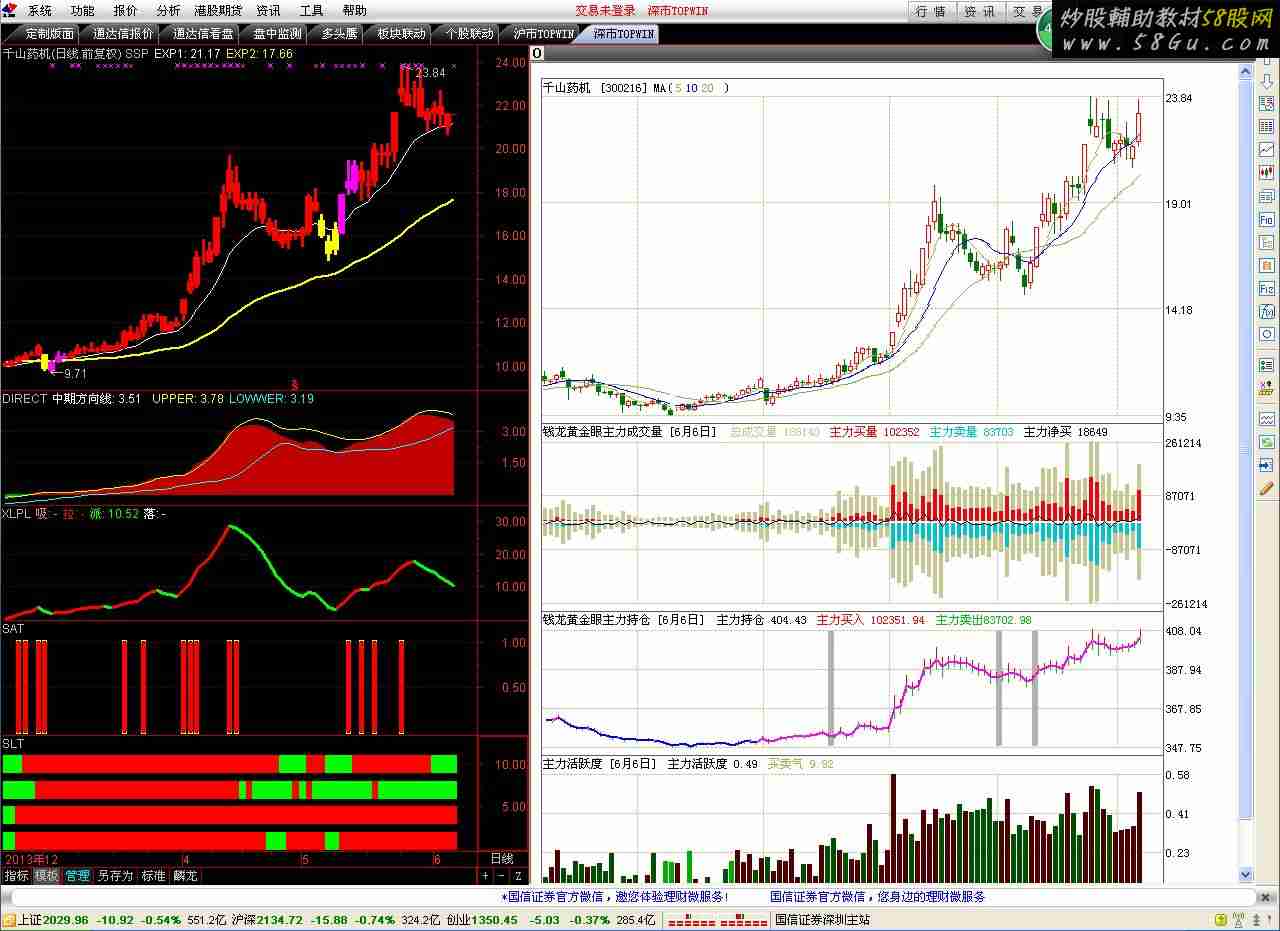Switch to the 板块联动 tab
1280x931 pixels.
[x=401, y=33]
